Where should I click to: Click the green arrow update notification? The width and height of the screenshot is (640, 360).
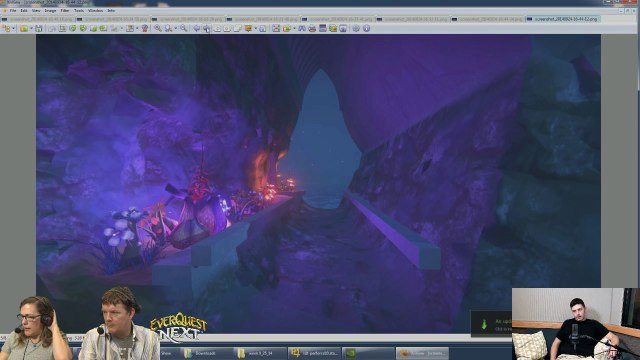pos(491,324)
